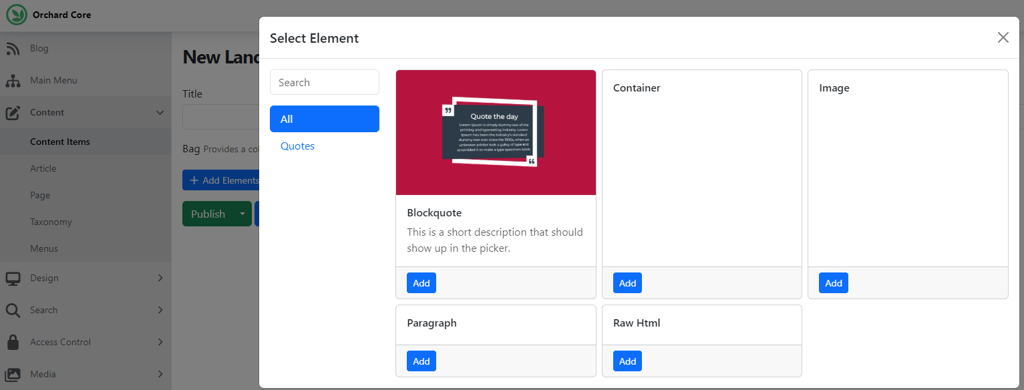Open the Publish dropdown arrow
Image resolution: width=1024 pixels, height=390 pixels.
coord(242,214)
